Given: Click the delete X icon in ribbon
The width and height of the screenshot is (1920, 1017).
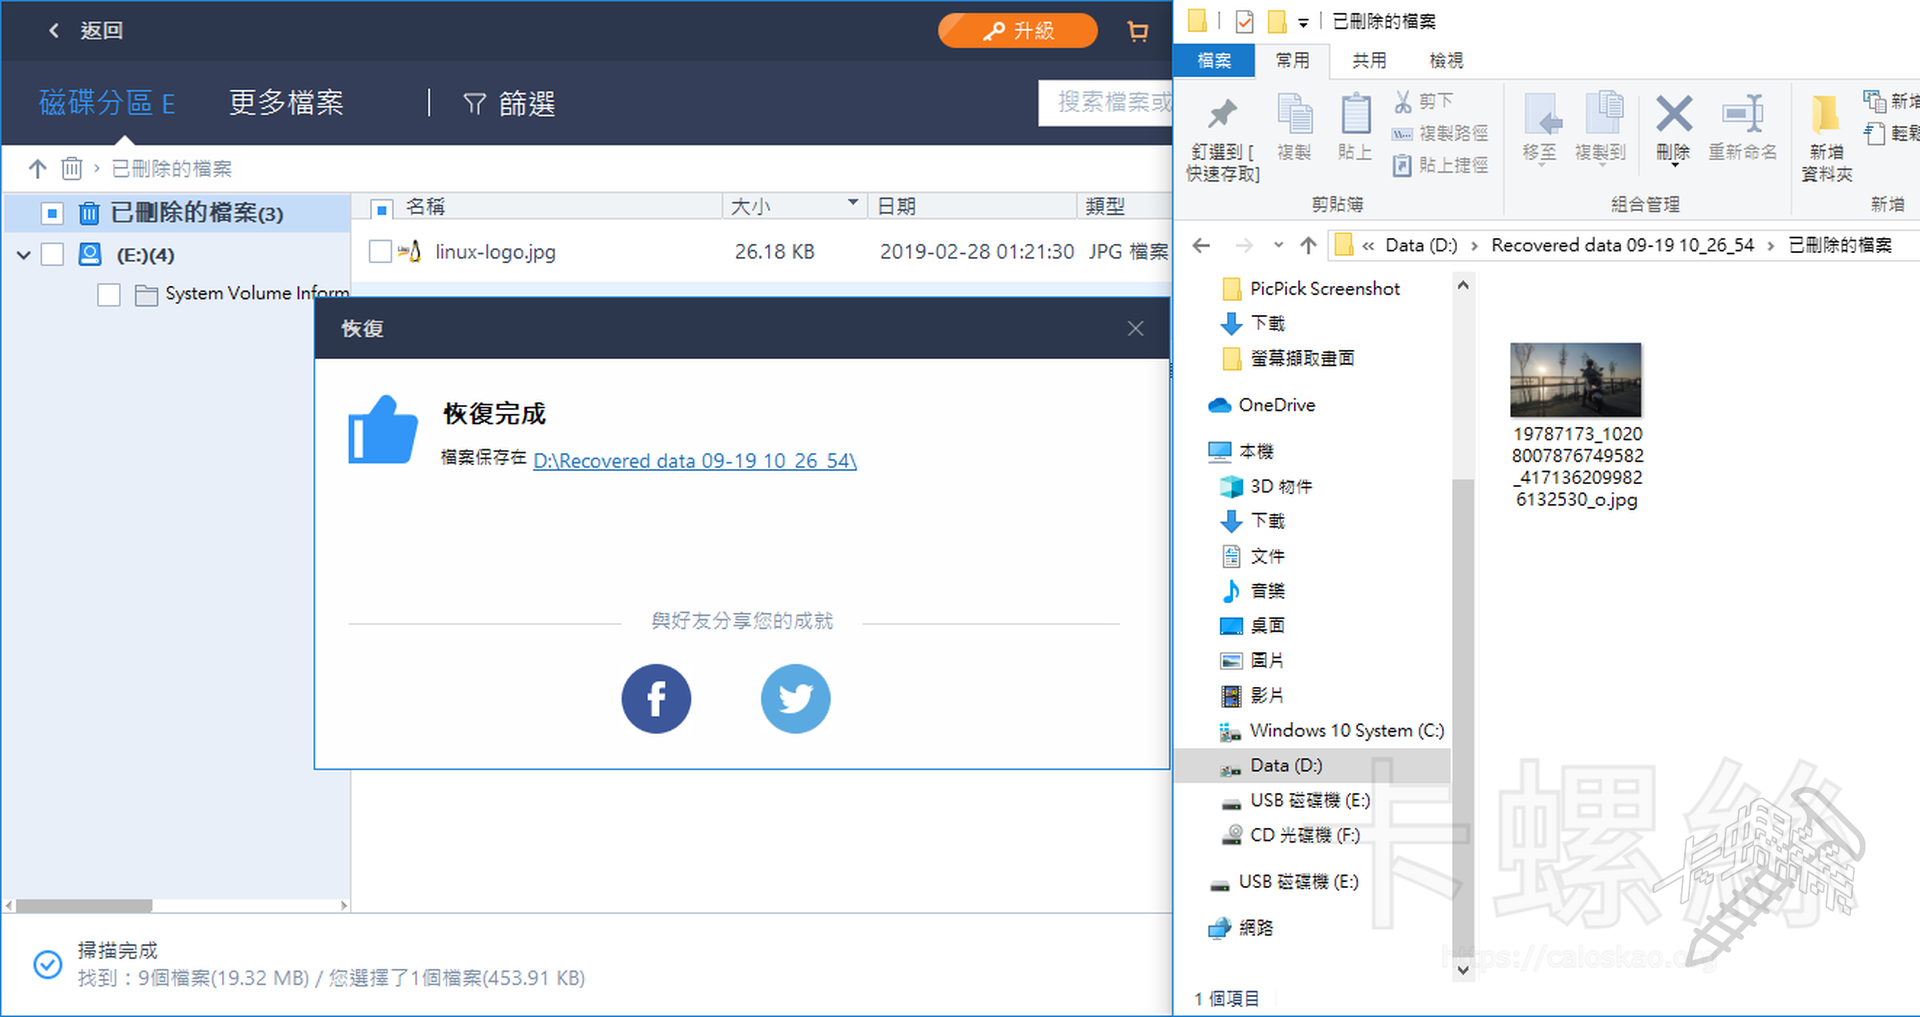Looking at the screenshot, I should 1673,115.
